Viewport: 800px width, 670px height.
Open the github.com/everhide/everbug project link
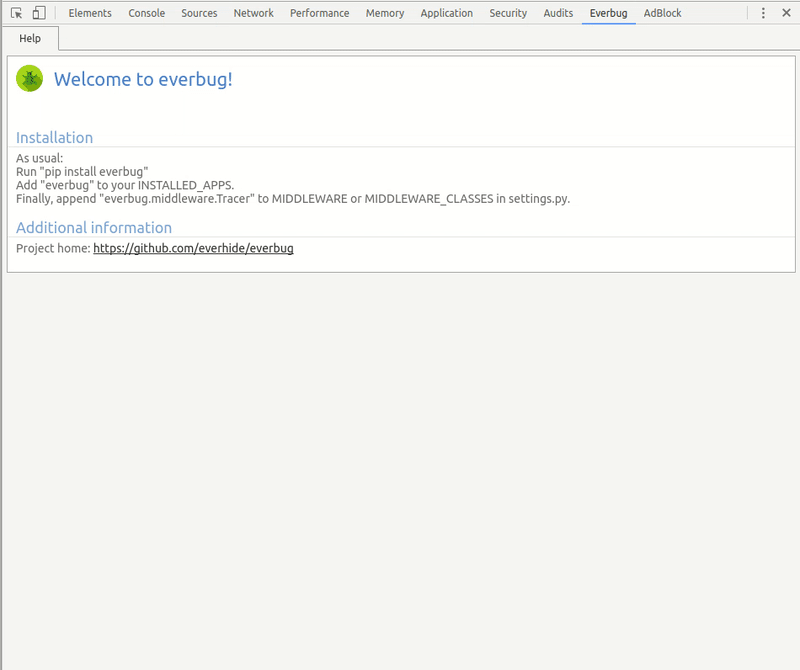[x=193, y=249]
